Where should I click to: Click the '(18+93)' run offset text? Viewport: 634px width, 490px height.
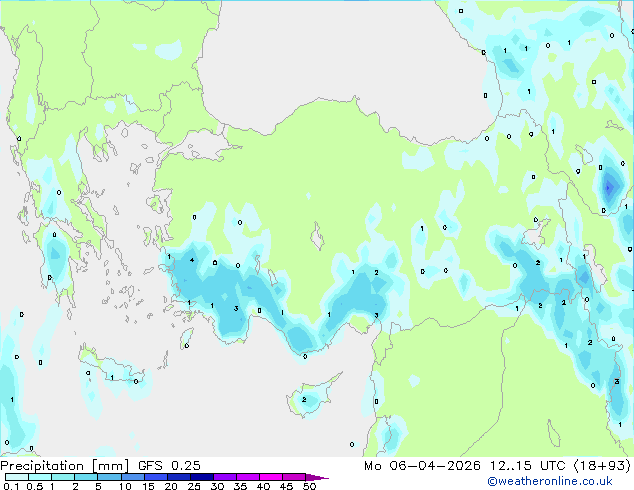[602, 466]
